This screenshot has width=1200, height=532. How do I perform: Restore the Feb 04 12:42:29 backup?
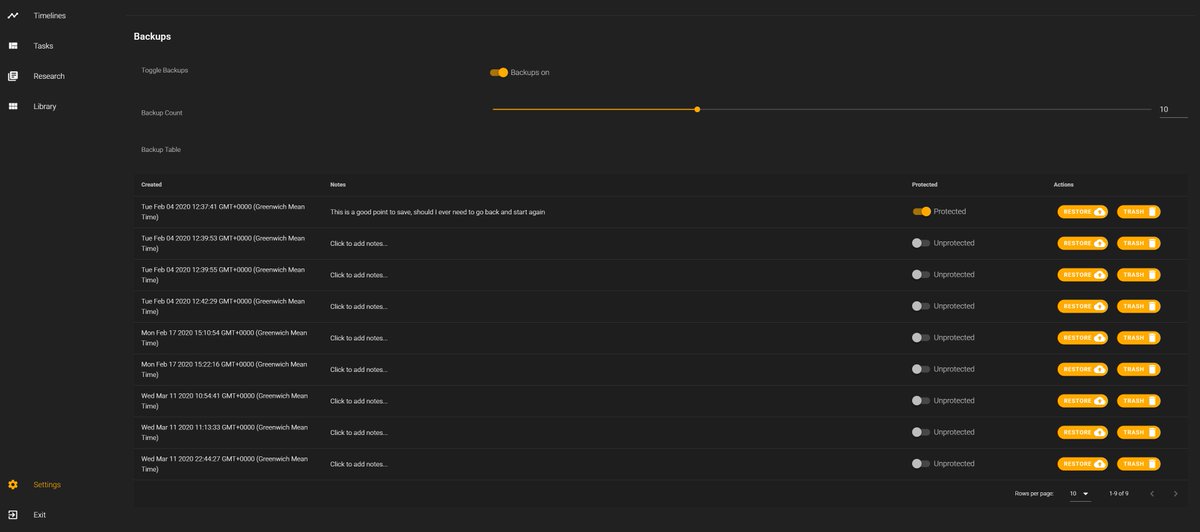click(x=1083, y=306)
